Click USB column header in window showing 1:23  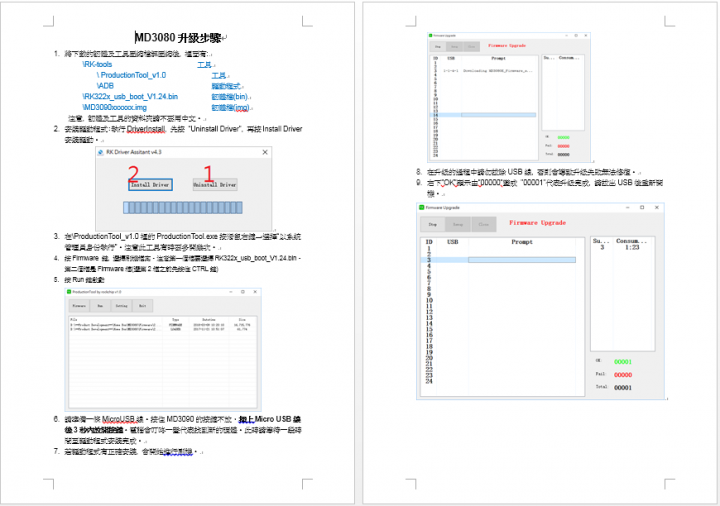(452, 242)
